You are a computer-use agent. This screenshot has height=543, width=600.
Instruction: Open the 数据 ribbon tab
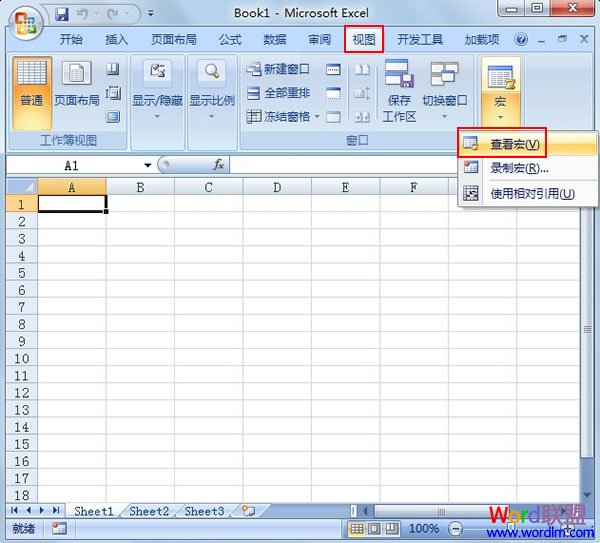tap(275, 39)
